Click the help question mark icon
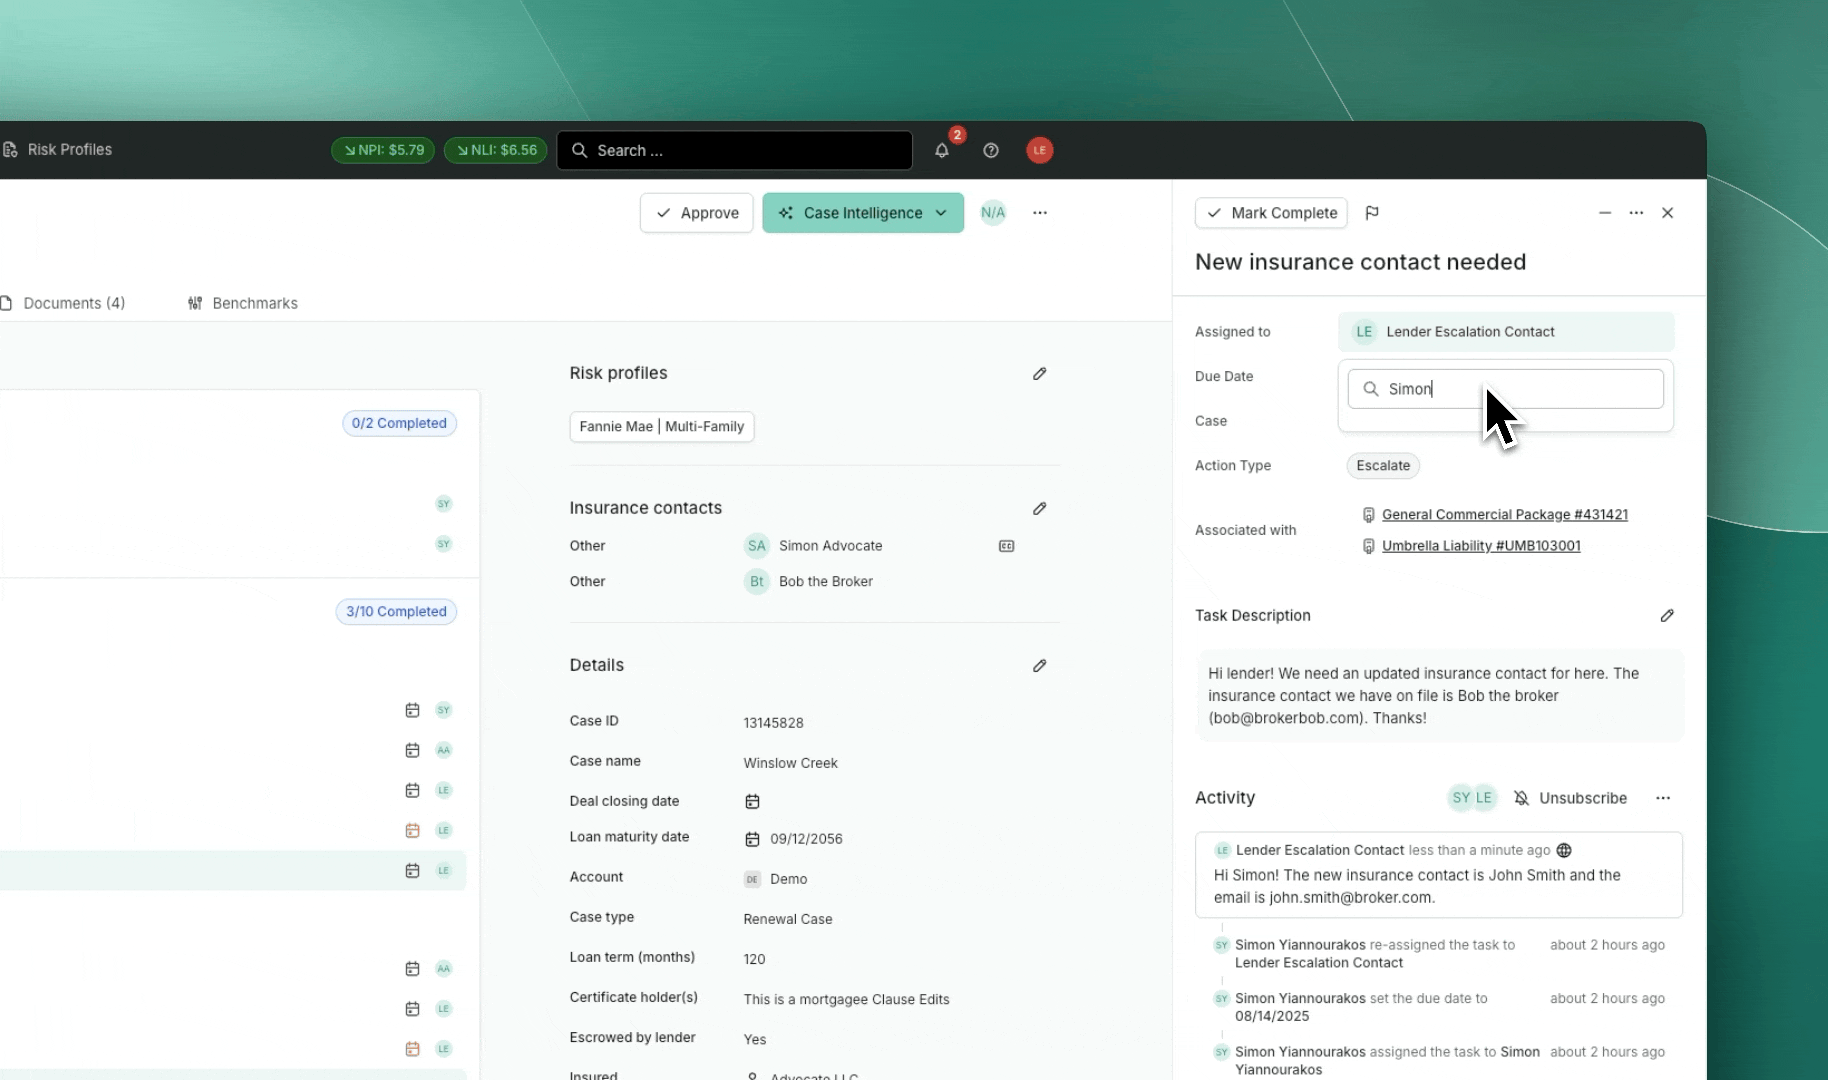The height and width of the screenshot is (1080, 1828). [990, 150]
